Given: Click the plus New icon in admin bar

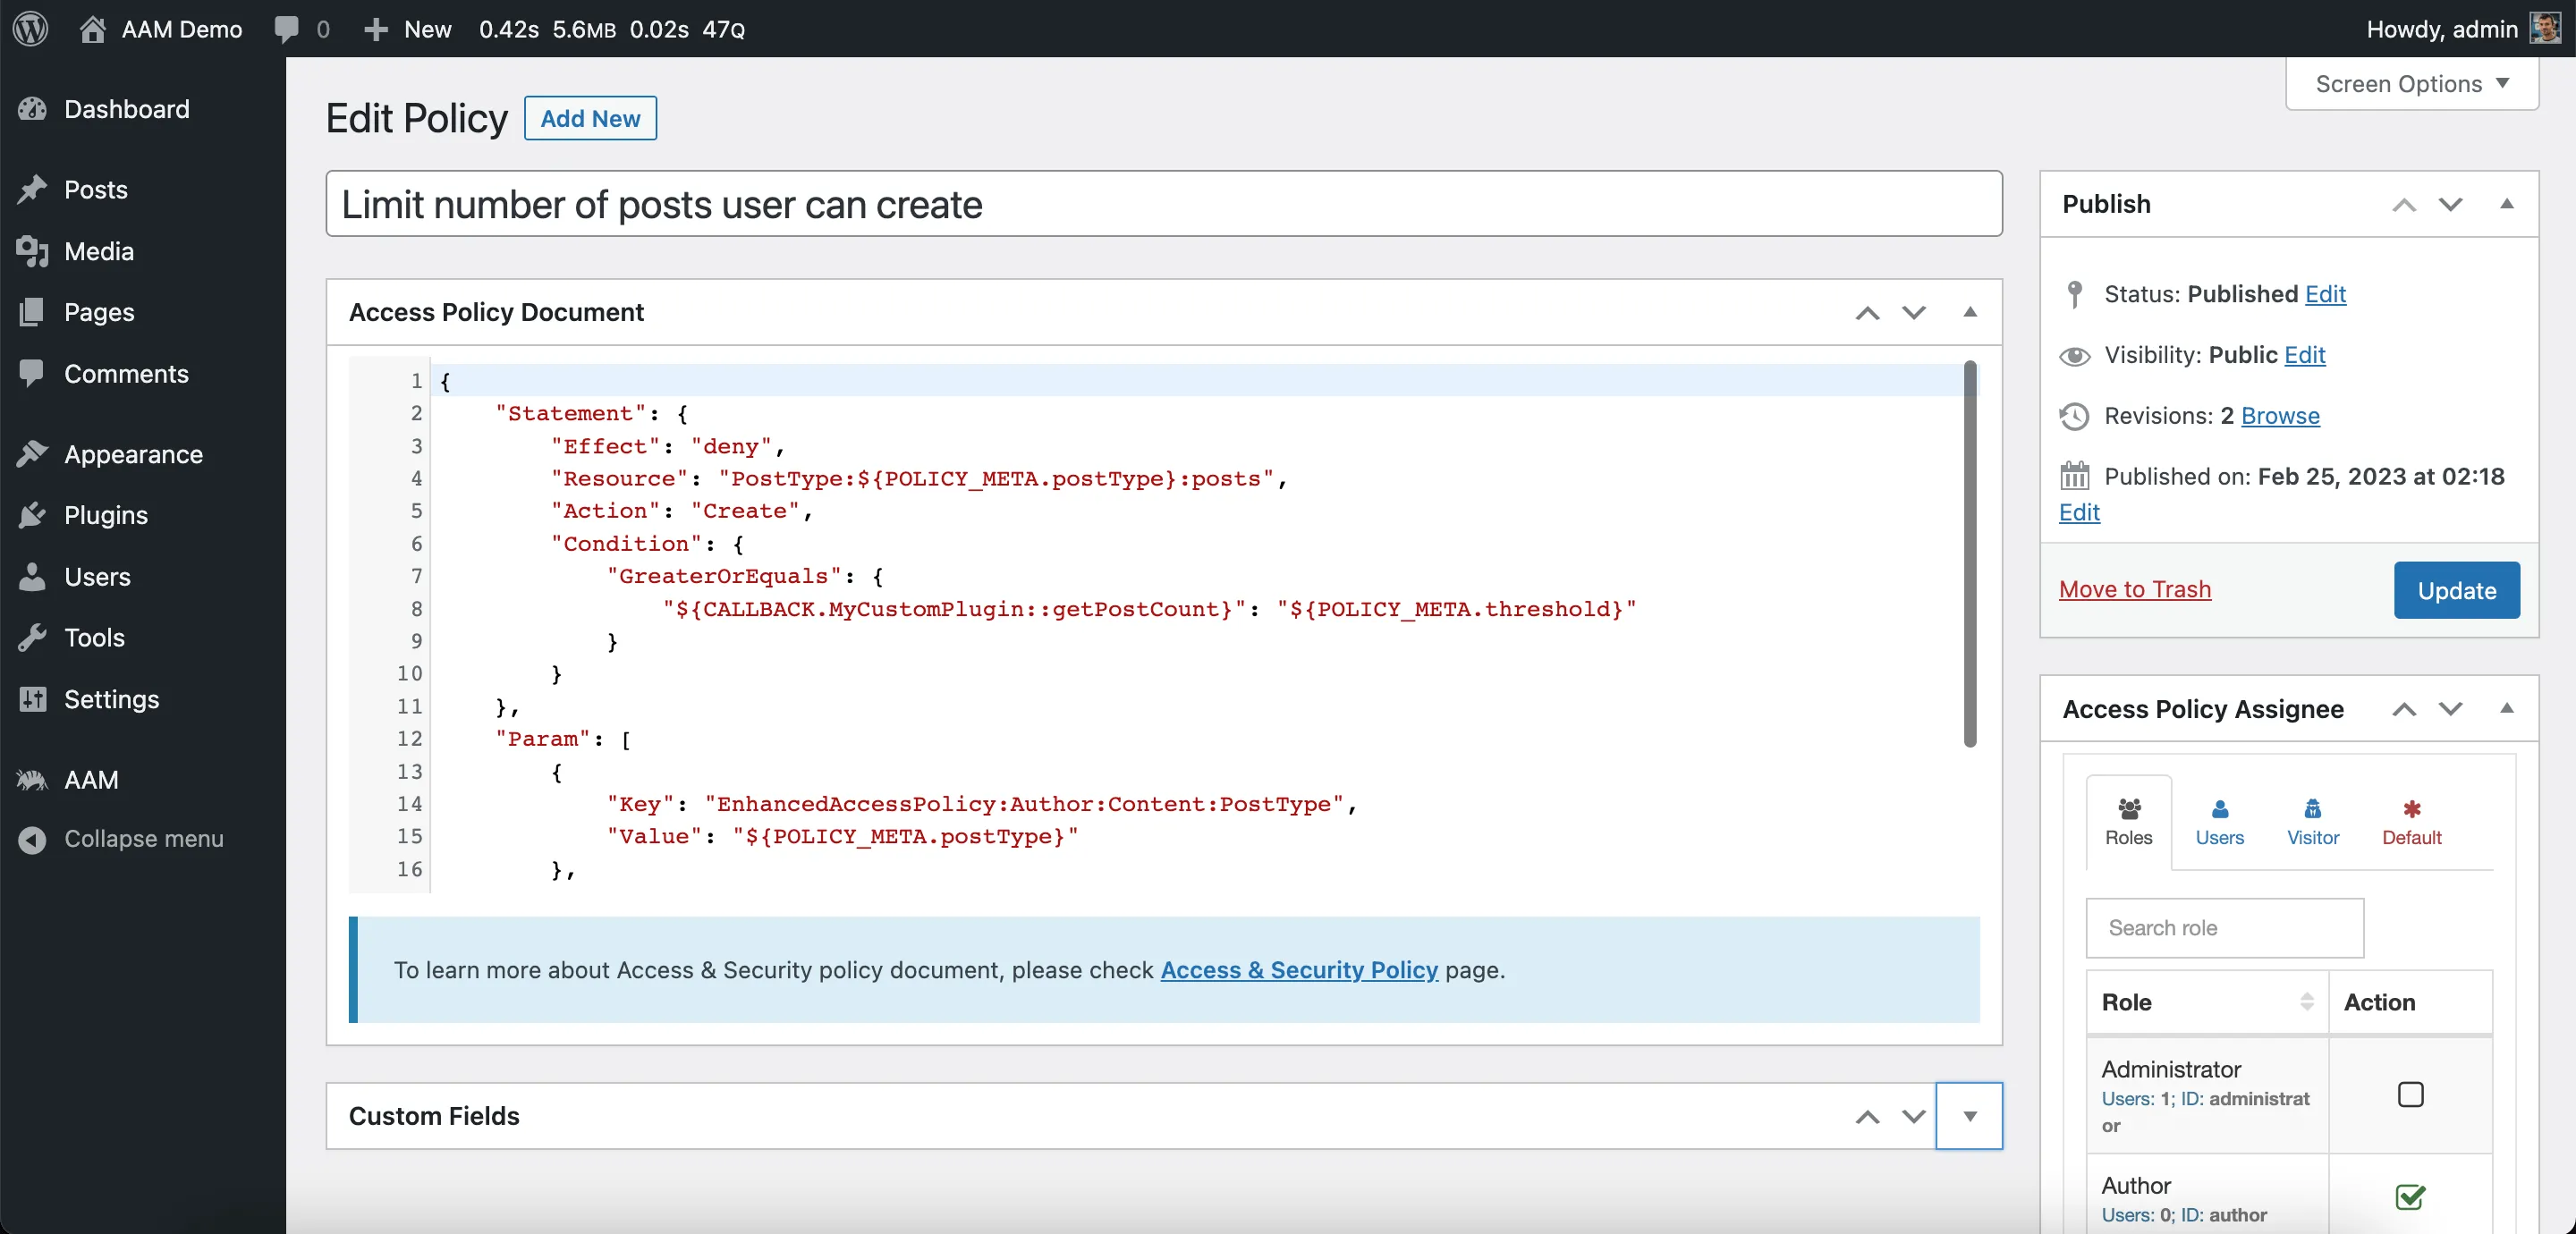Looking at the screenshot, I should coord(376,29).
